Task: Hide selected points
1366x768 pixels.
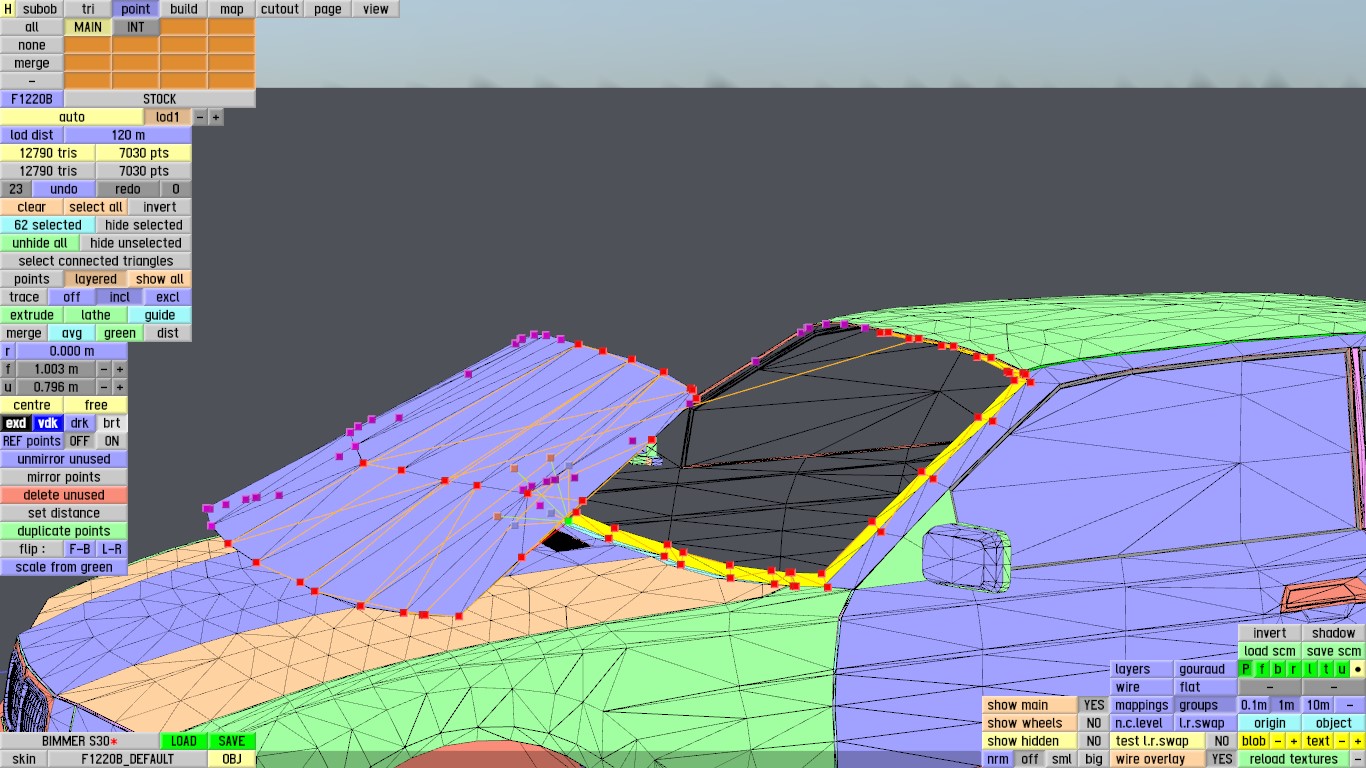Action: tap(144, 225)
